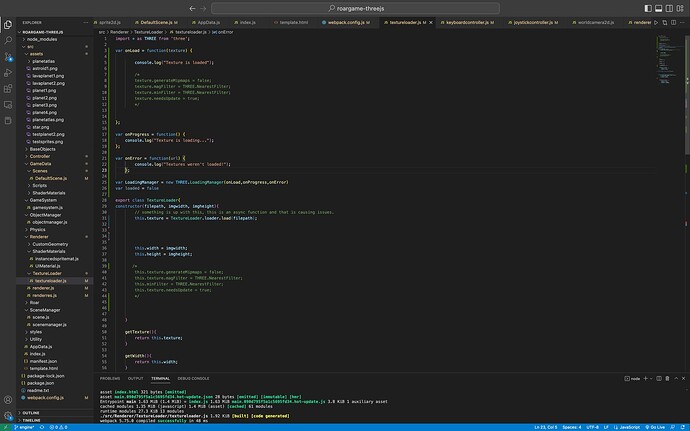Switch to the keyboardcontroller.js tab
Viewport: 690px width, 431px height.
[x=467, y=22]
